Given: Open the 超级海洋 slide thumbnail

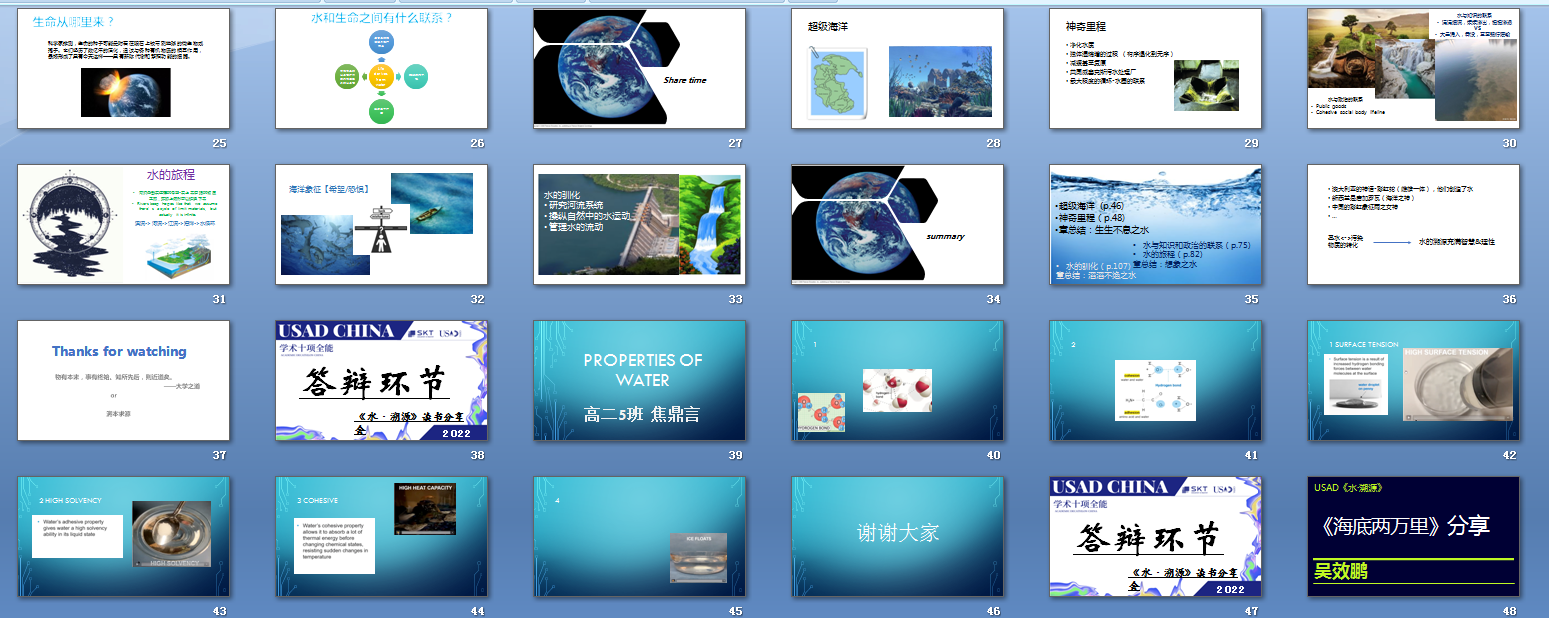Looking at the screenshot, I should (898, 68).
